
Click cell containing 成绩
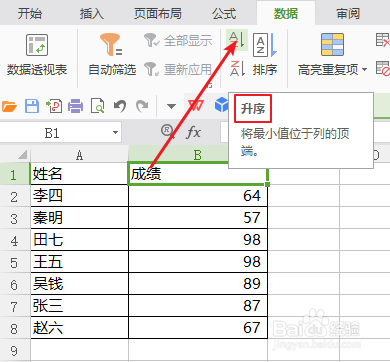pyautogui.click(x=198, y=174)
